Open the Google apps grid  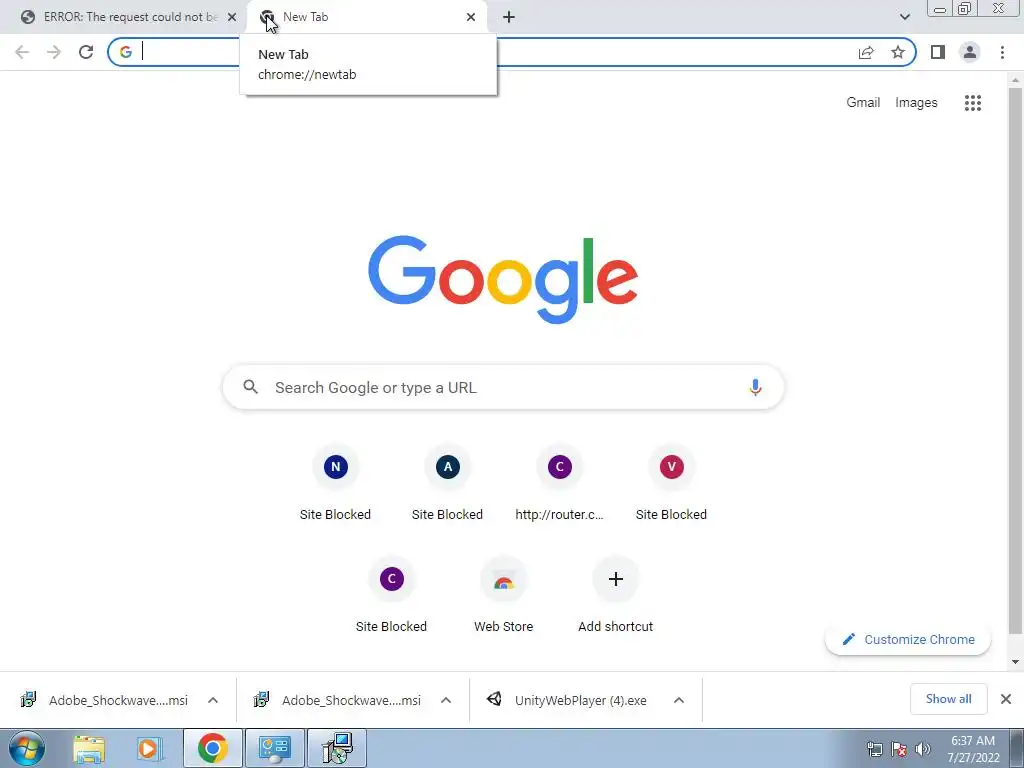point(972,103)
